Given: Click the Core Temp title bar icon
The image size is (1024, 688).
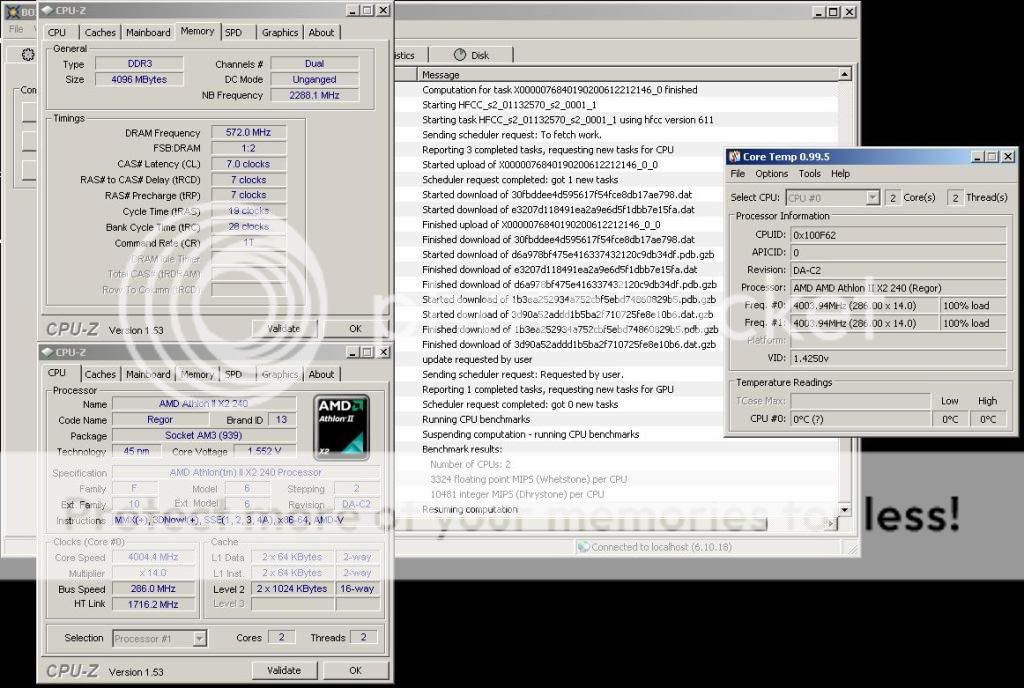Looking at the screenshot, I should pyautogui.click(x=735, y=157).
